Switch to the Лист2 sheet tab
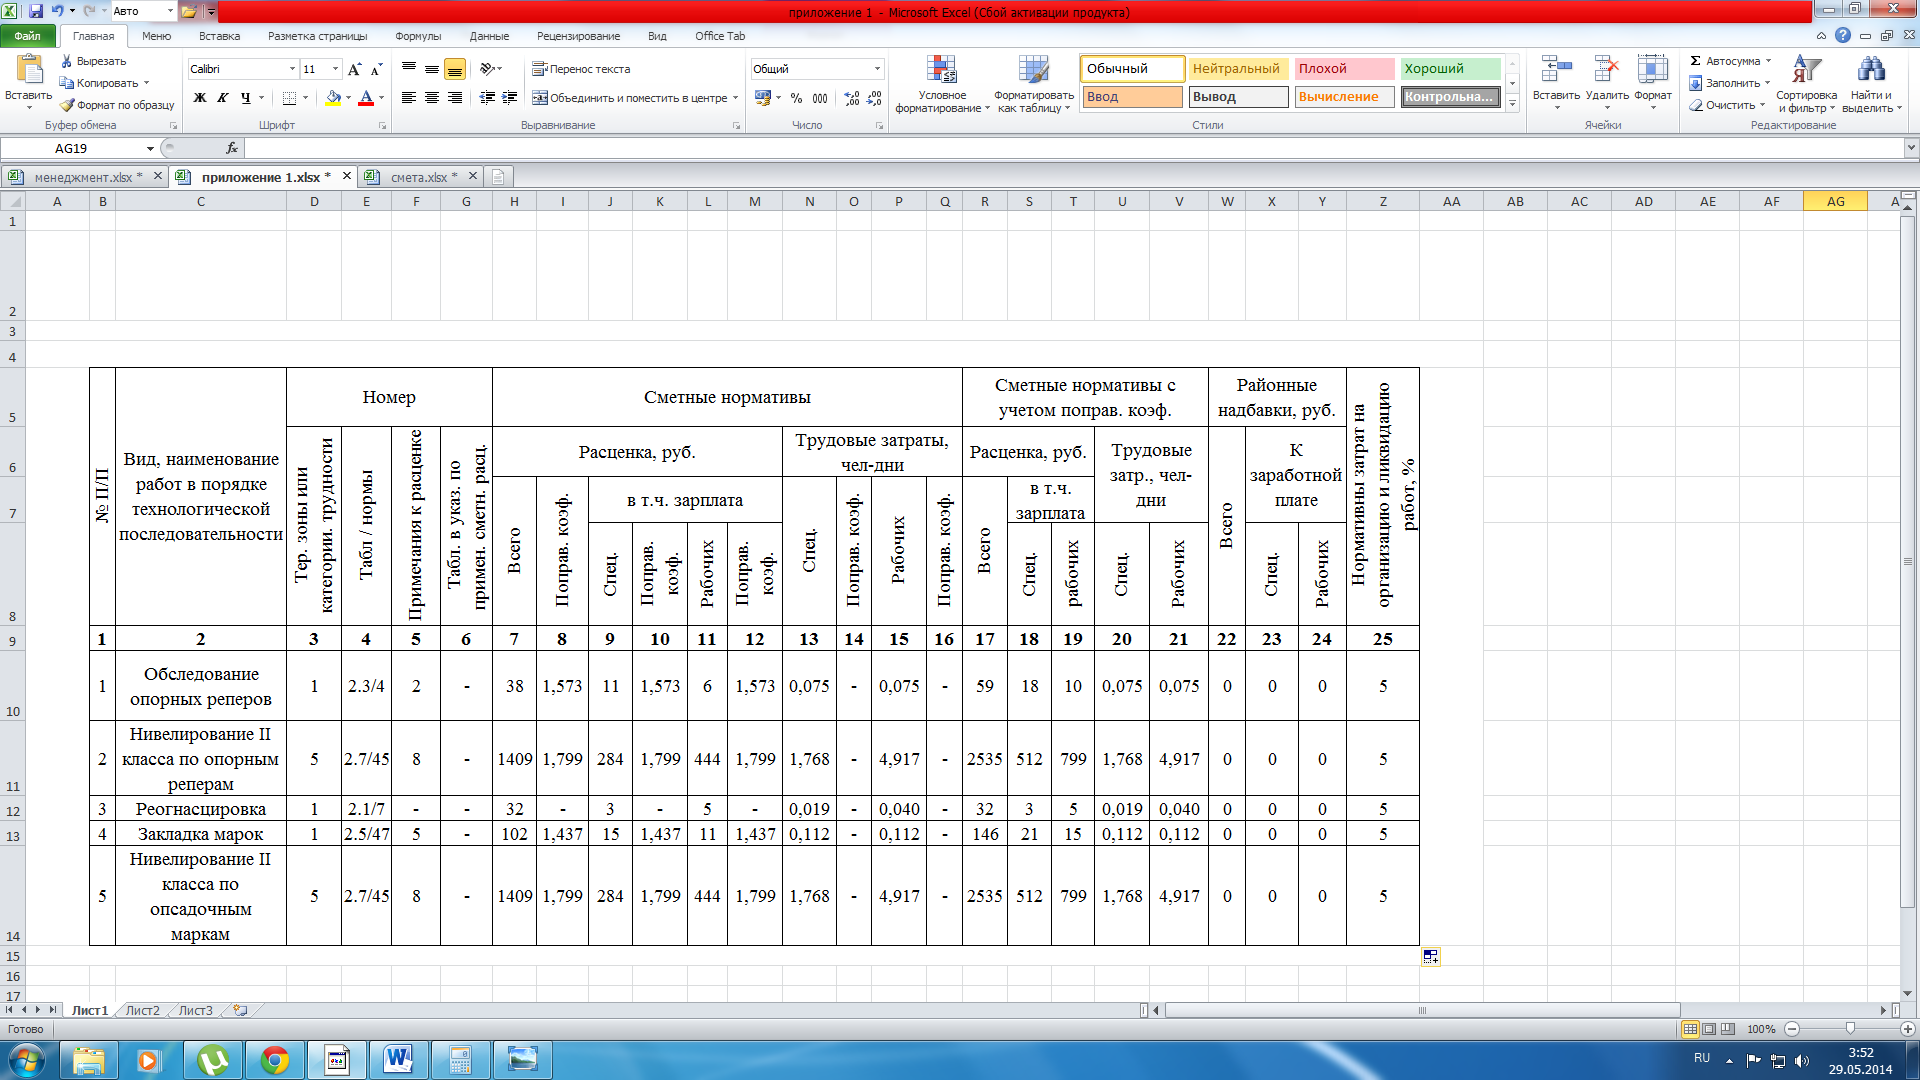 (142, 1011)
